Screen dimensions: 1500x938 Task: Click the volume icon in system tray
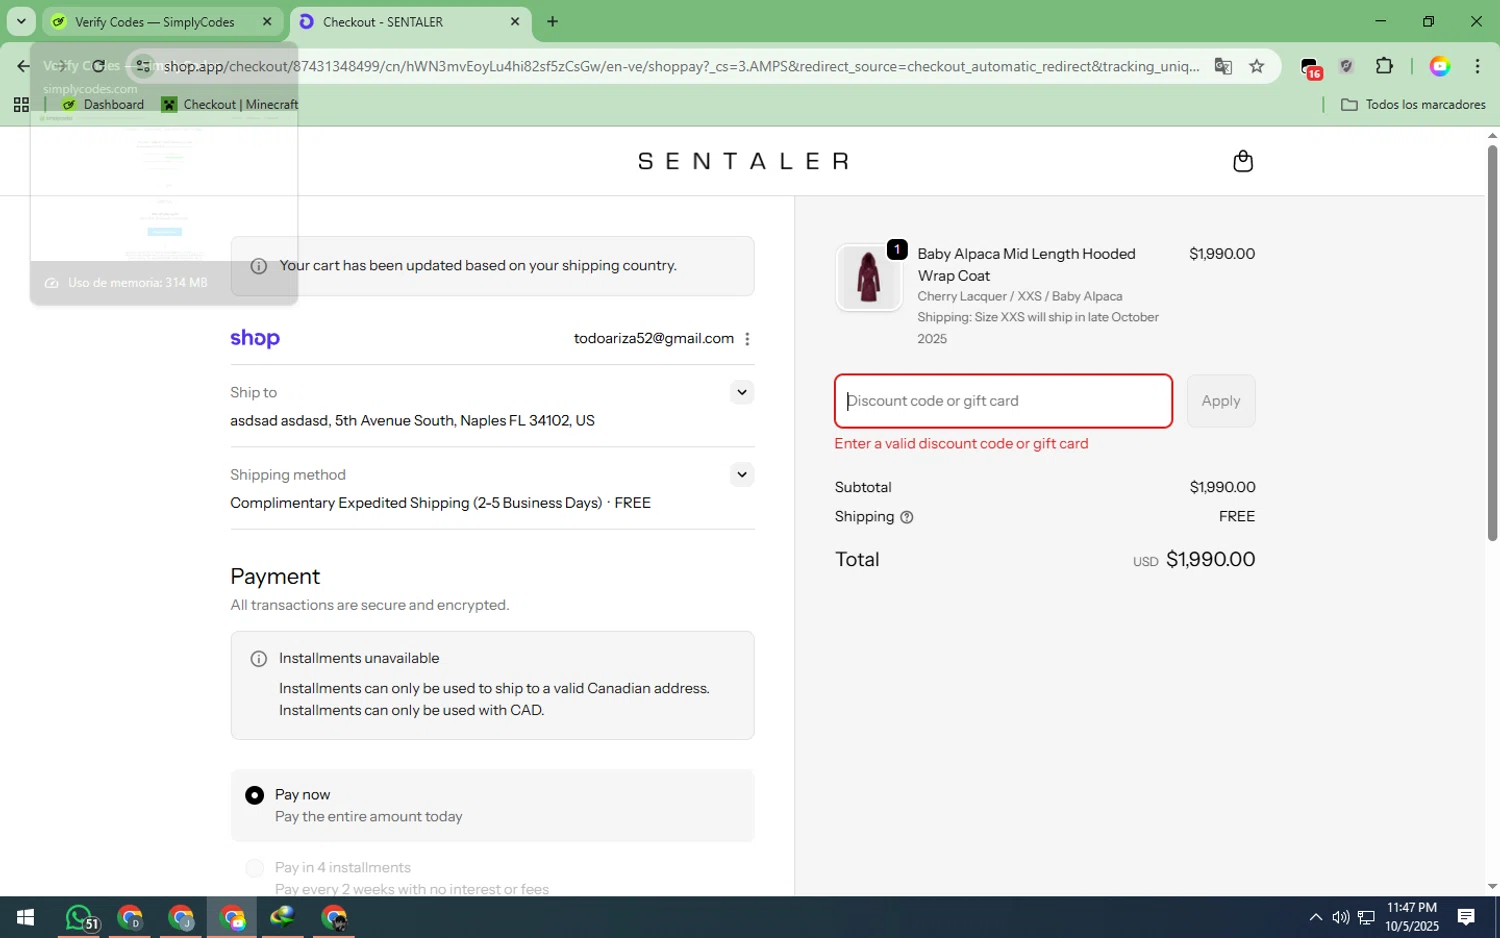pyautogui.click(x=1340, y=917)
